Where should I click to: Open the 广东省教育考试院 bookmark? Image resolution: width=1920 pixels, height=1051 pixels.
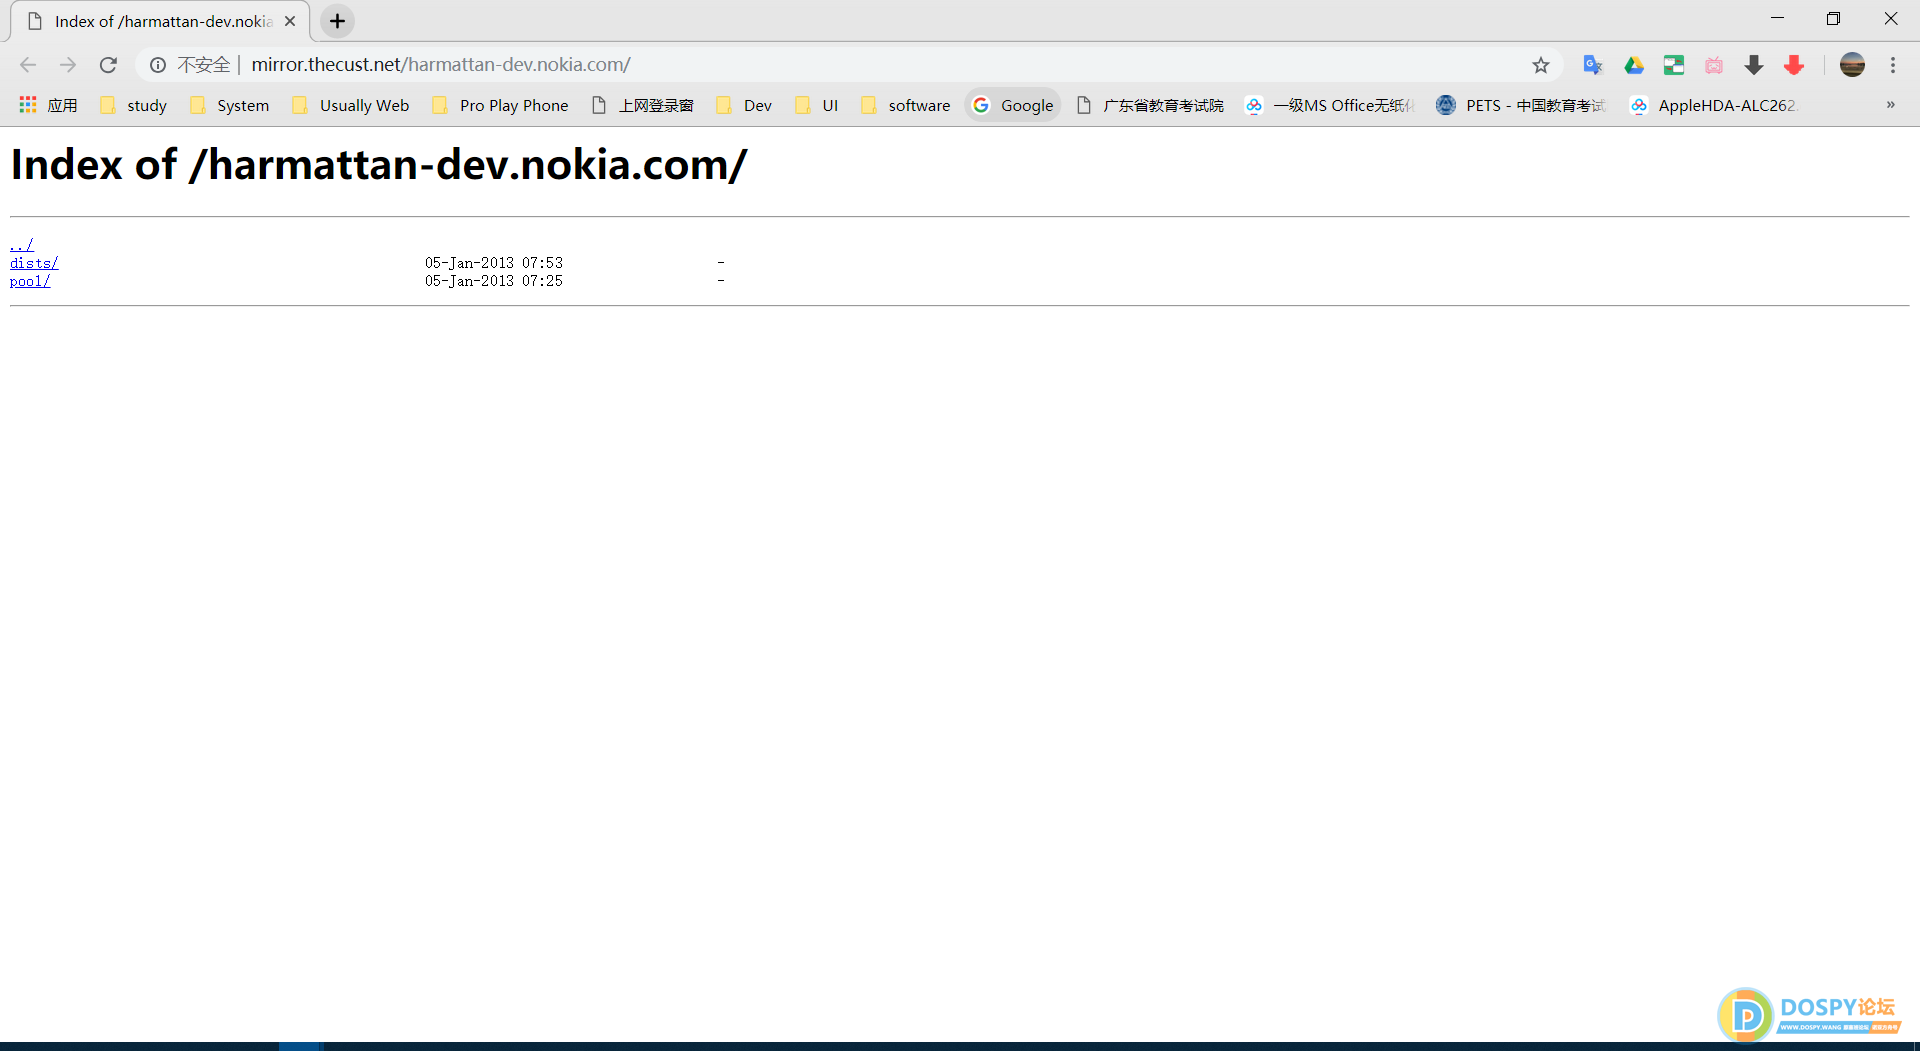(x=1150, y=105)
